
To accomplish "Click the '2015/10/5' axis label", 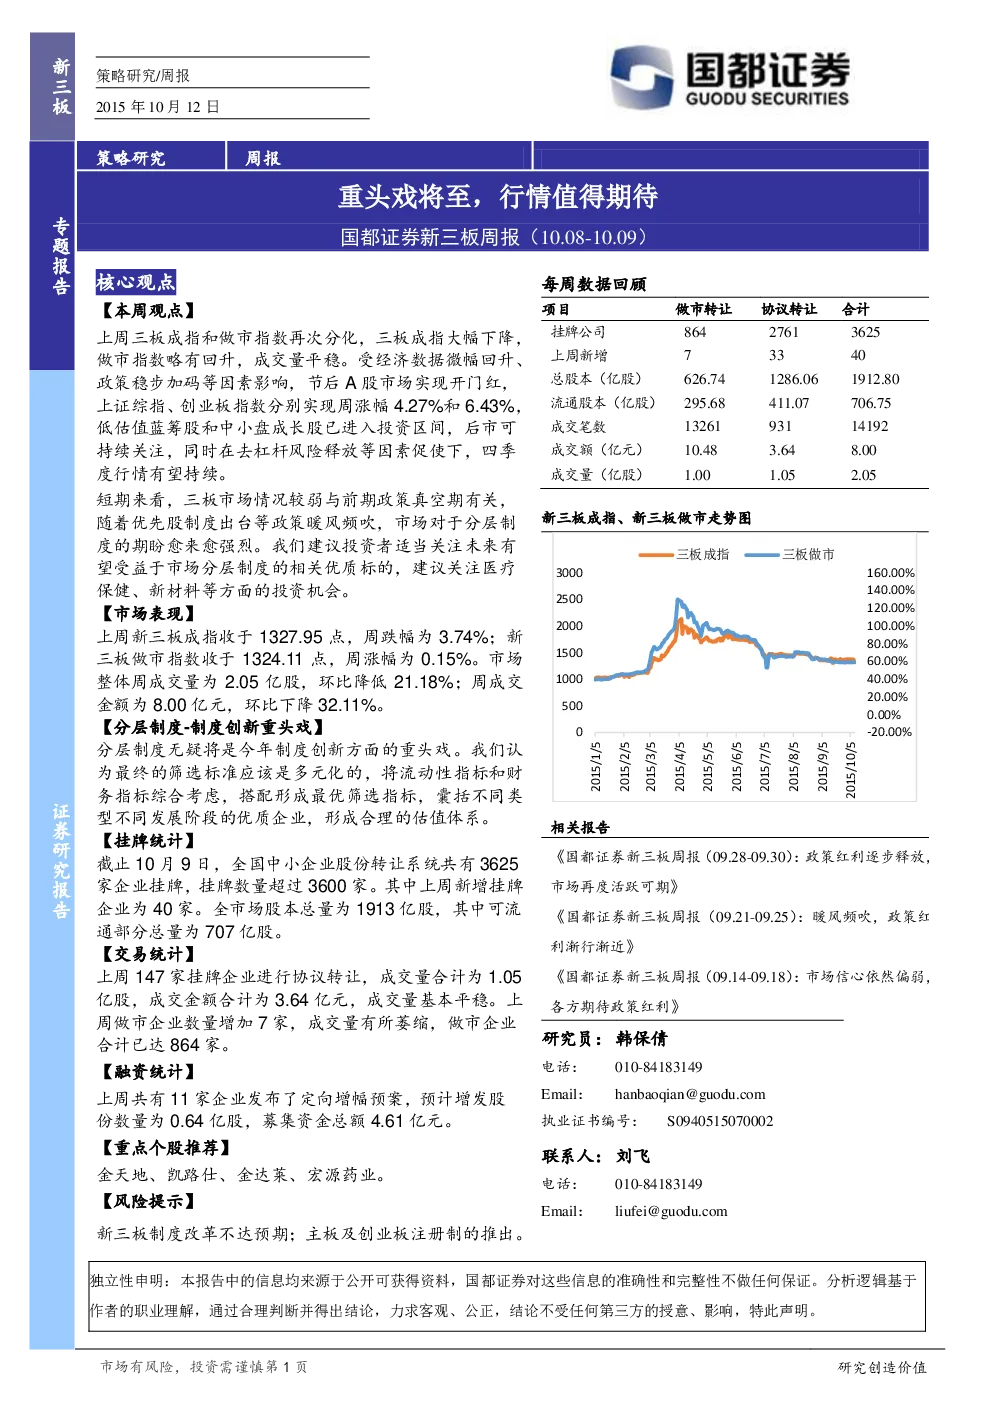I will pyautogui.click(x=851, y=769).
